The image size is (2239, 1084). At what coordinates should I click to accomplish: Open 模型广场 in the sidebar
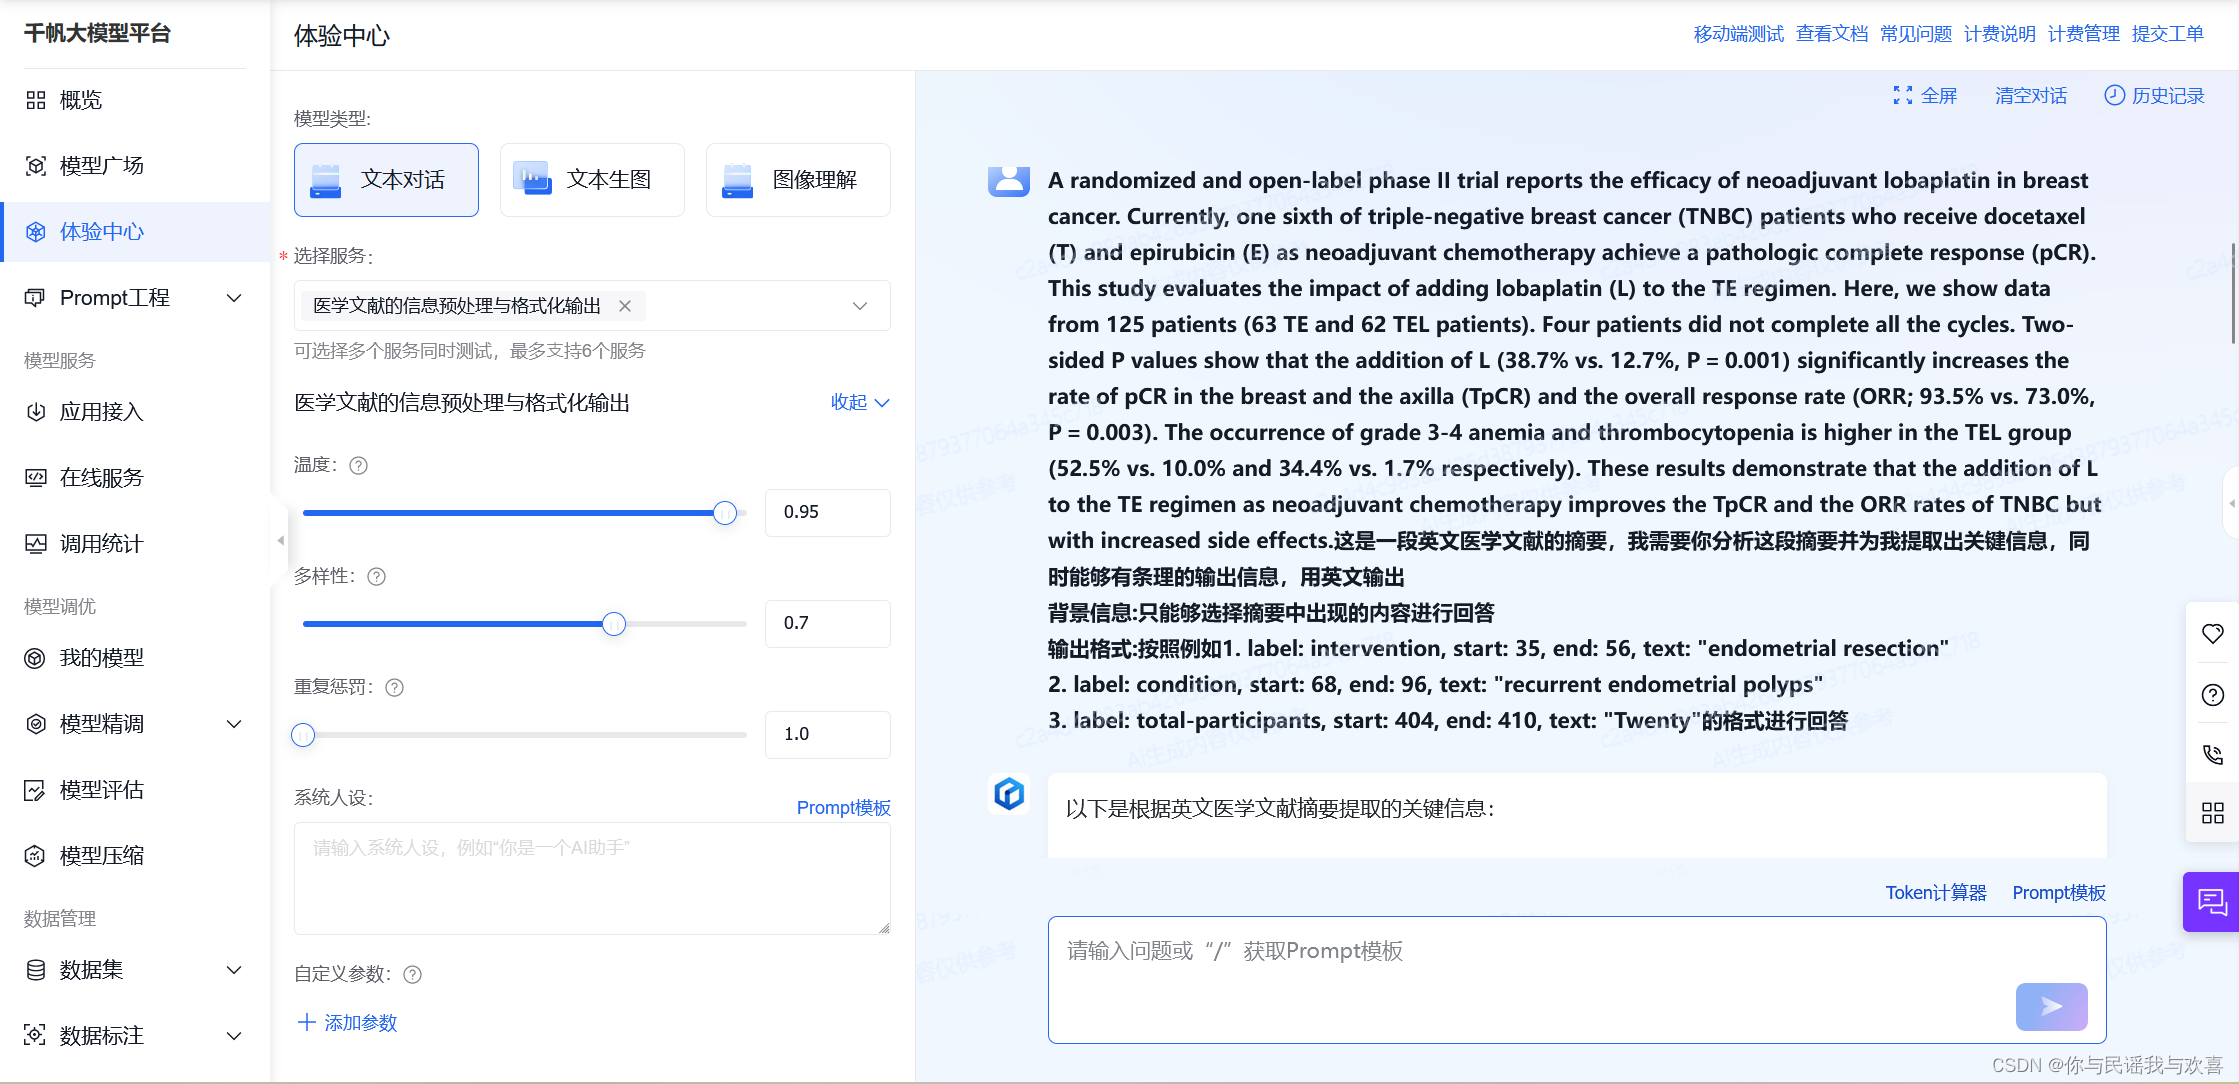coord(102,166)
